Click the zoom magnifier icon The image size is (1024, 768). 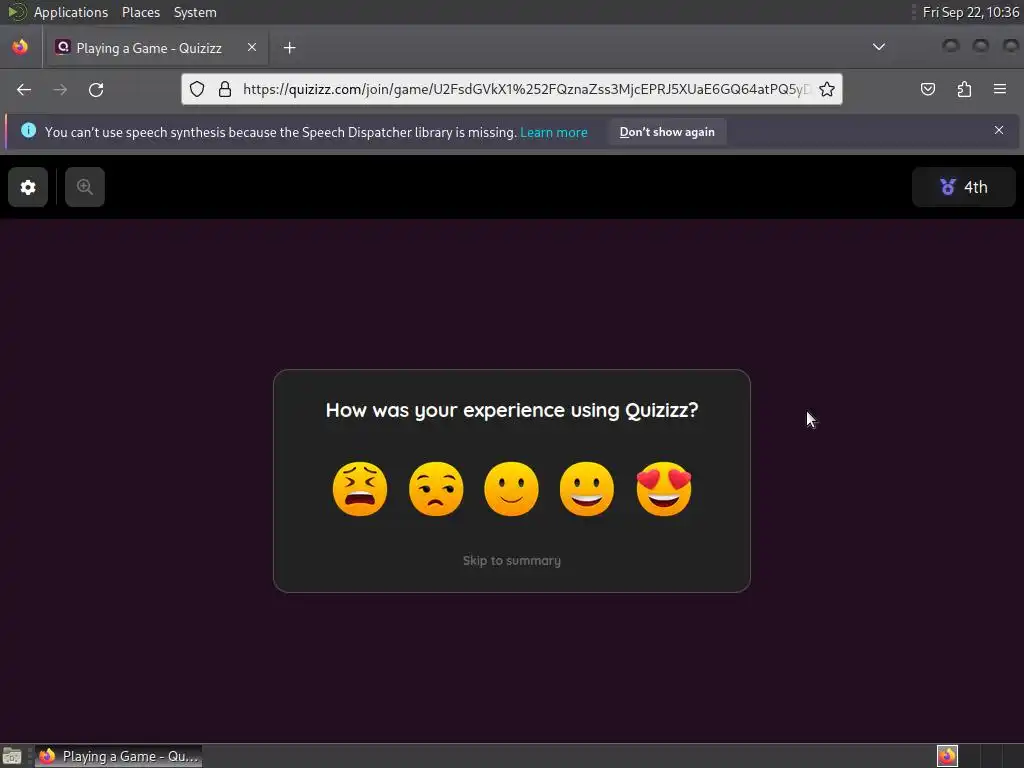(85, 187)
